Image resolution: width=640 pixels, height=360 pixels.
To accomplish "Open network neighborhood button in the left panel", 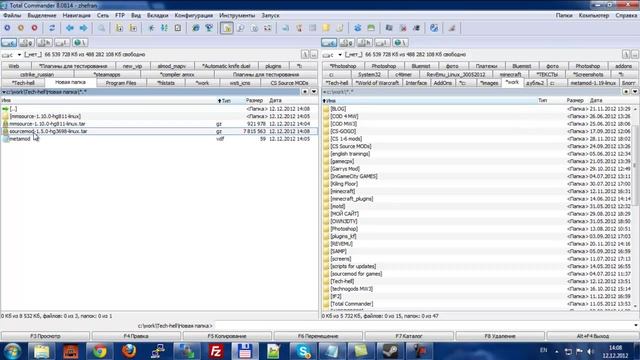I will coord(80,42).
